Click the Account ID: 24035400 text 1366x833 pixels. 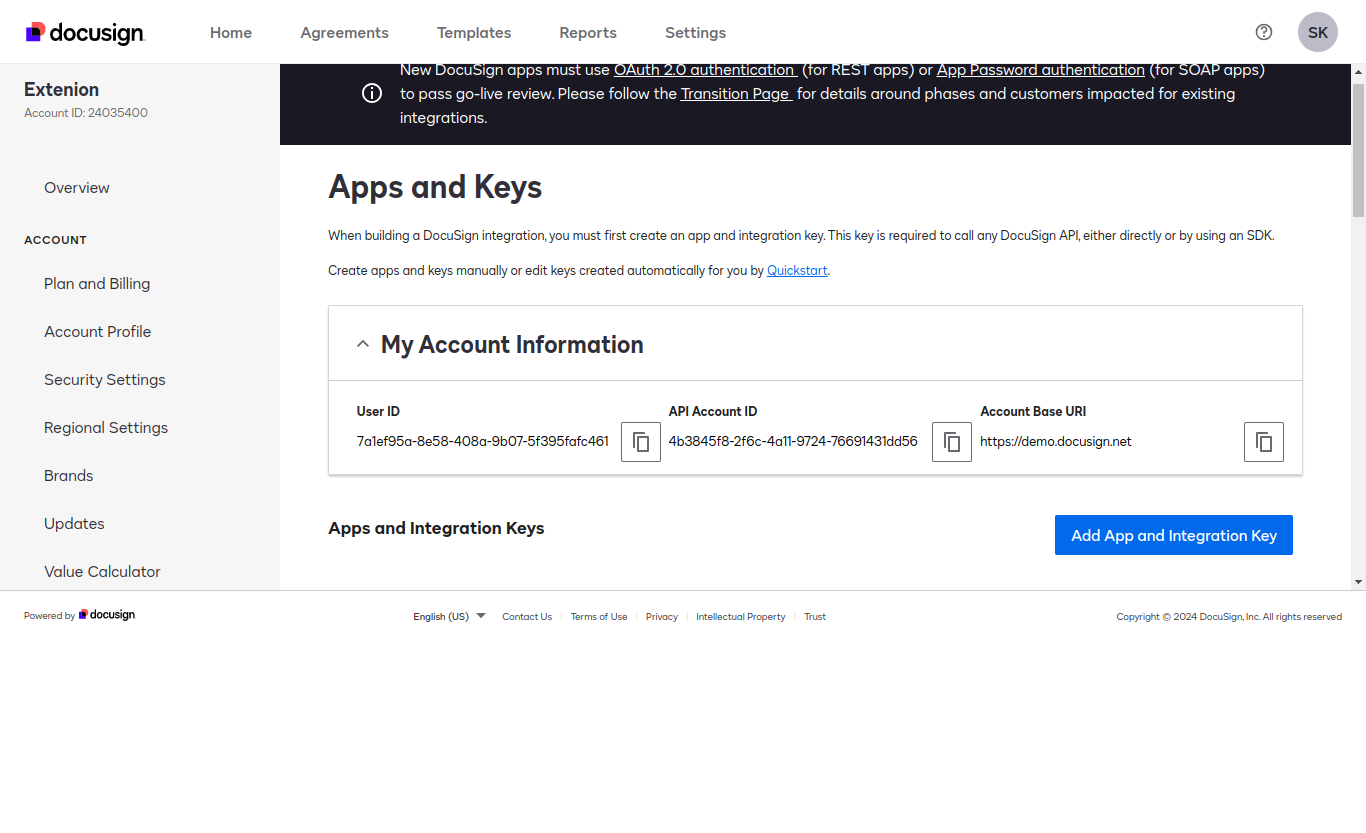pyautogui.click(x=86, y=113)
